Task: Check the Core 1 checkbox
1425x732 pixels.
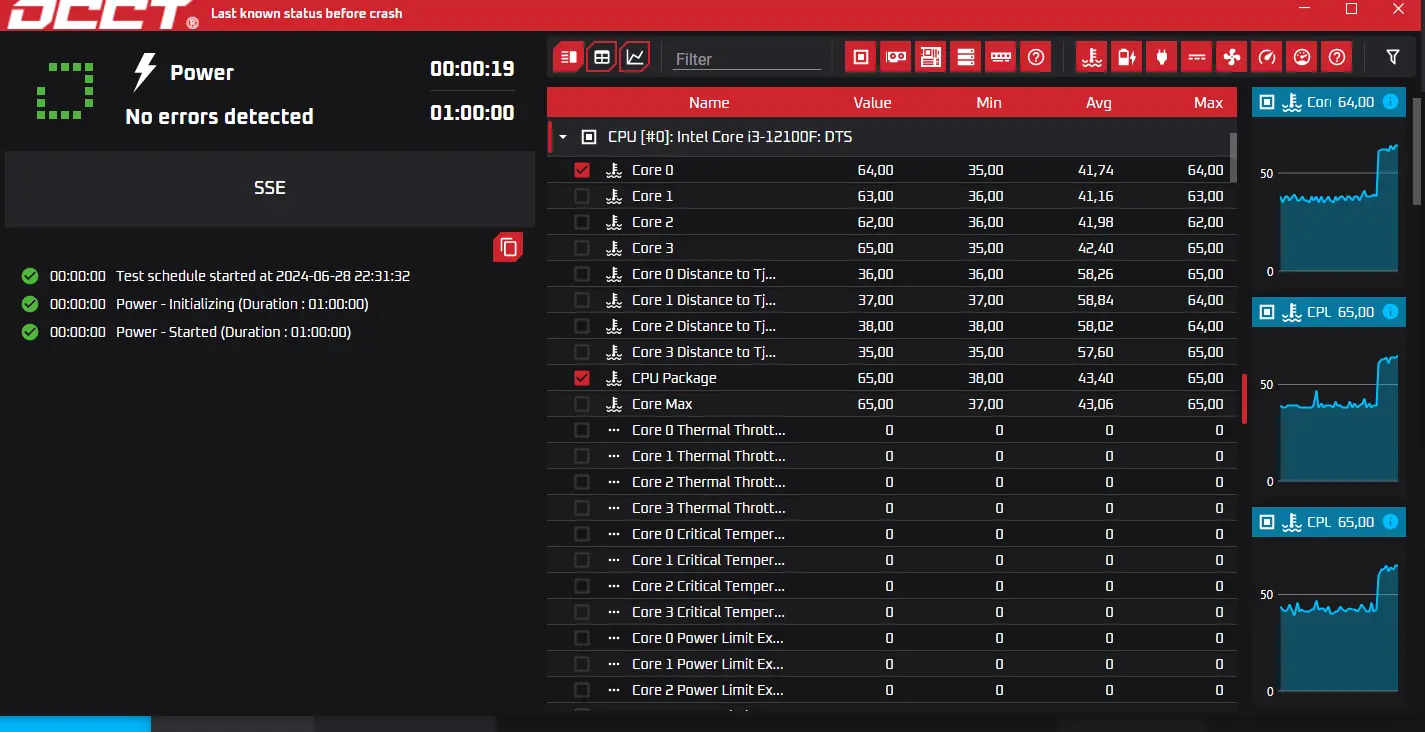Action: (582, 196)
